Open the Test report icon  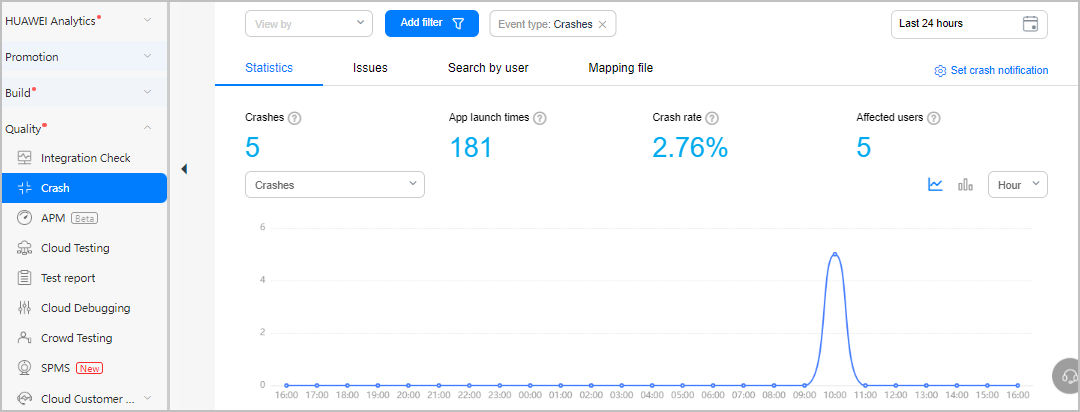[25, 278]
